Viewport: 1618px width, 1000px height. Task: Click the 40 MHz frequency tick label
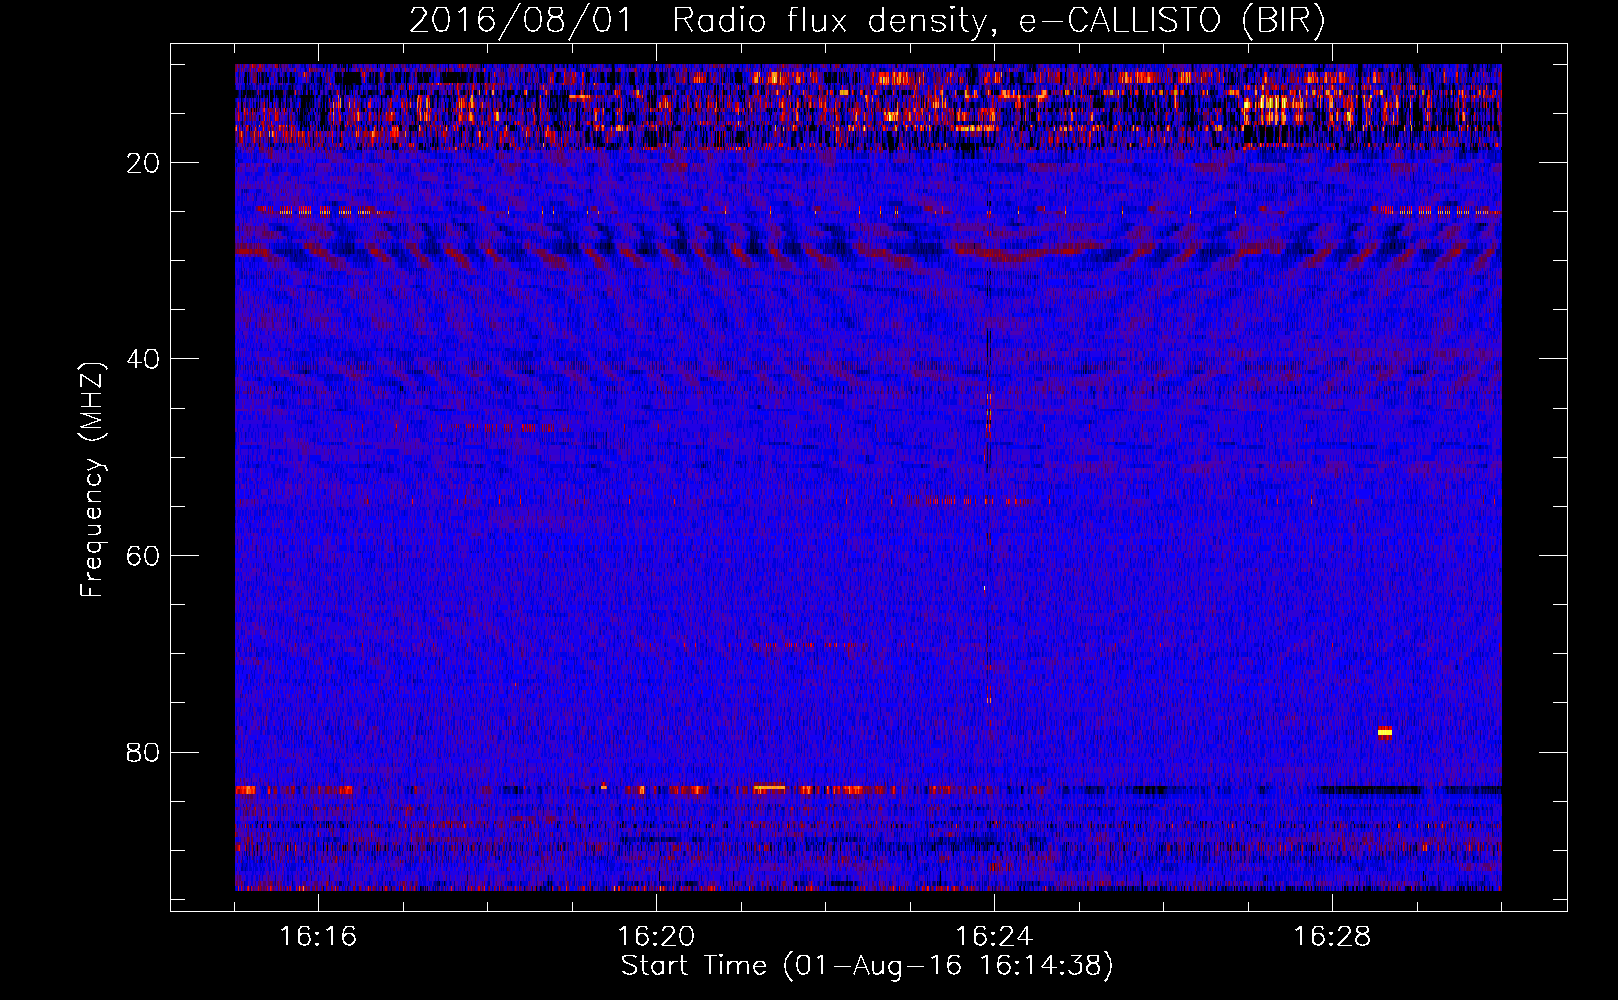pos(143,359)
